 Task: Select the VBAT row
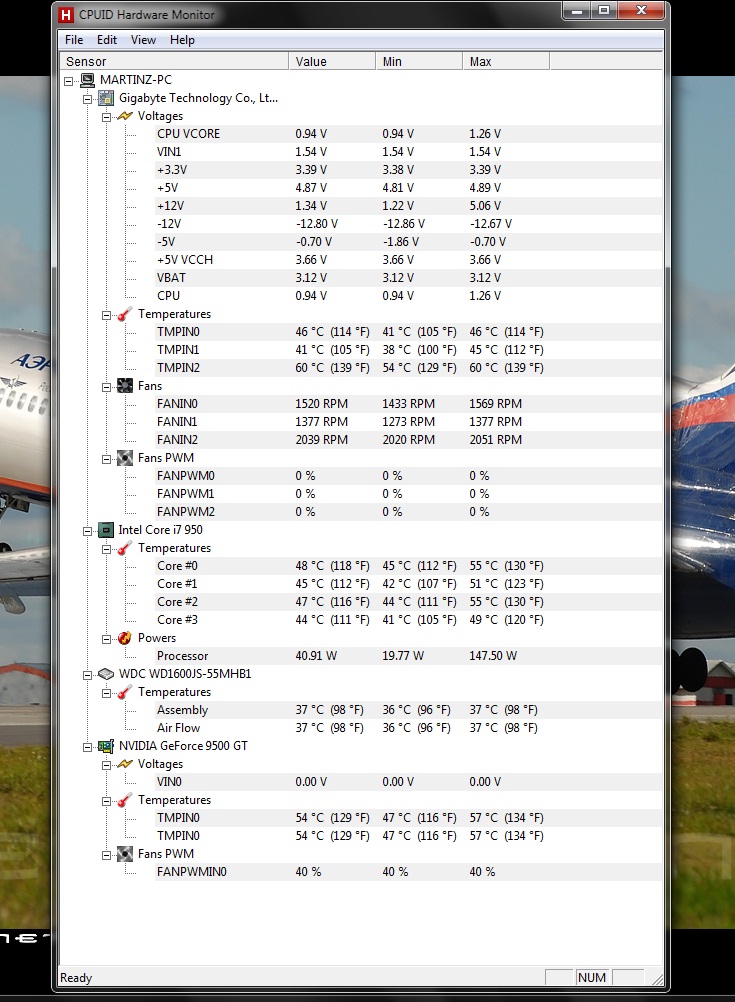(x=408, y=277)
